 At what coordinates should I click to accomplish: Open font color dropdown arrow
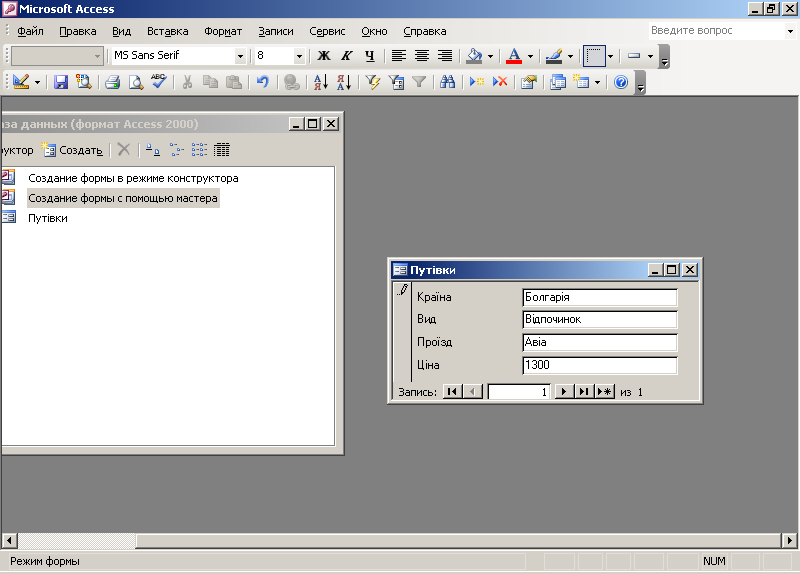click(x=530, y=56)
